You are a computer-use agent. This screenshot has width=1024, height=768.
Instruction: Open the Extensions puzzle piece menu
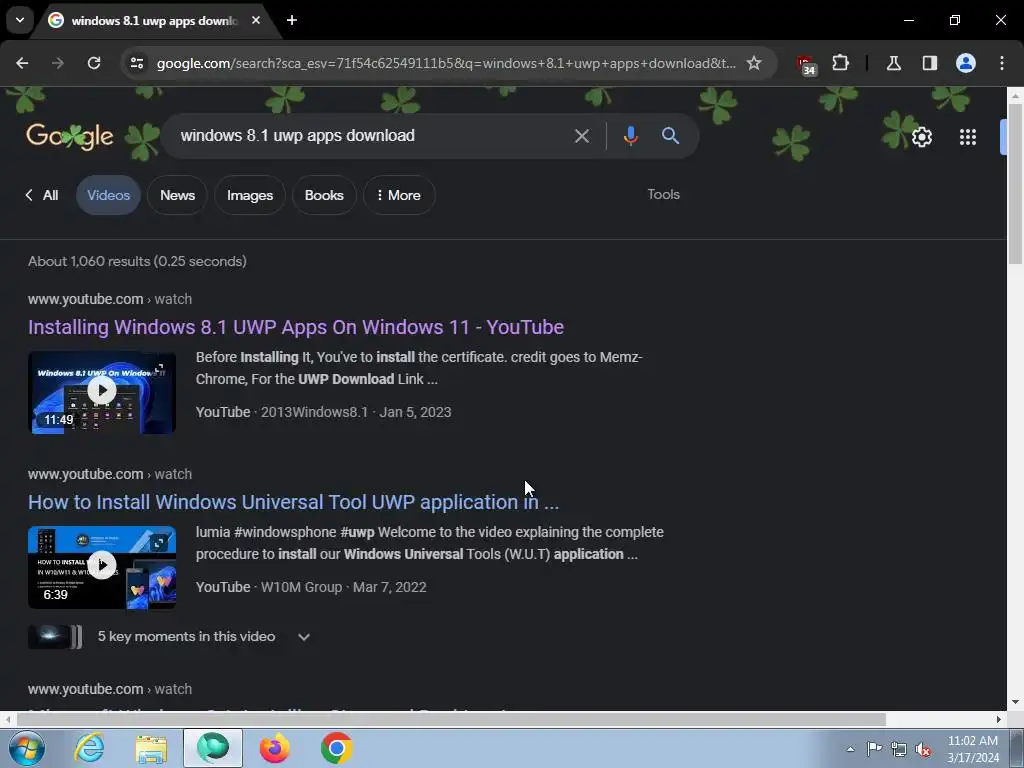[x=840, y=63]
